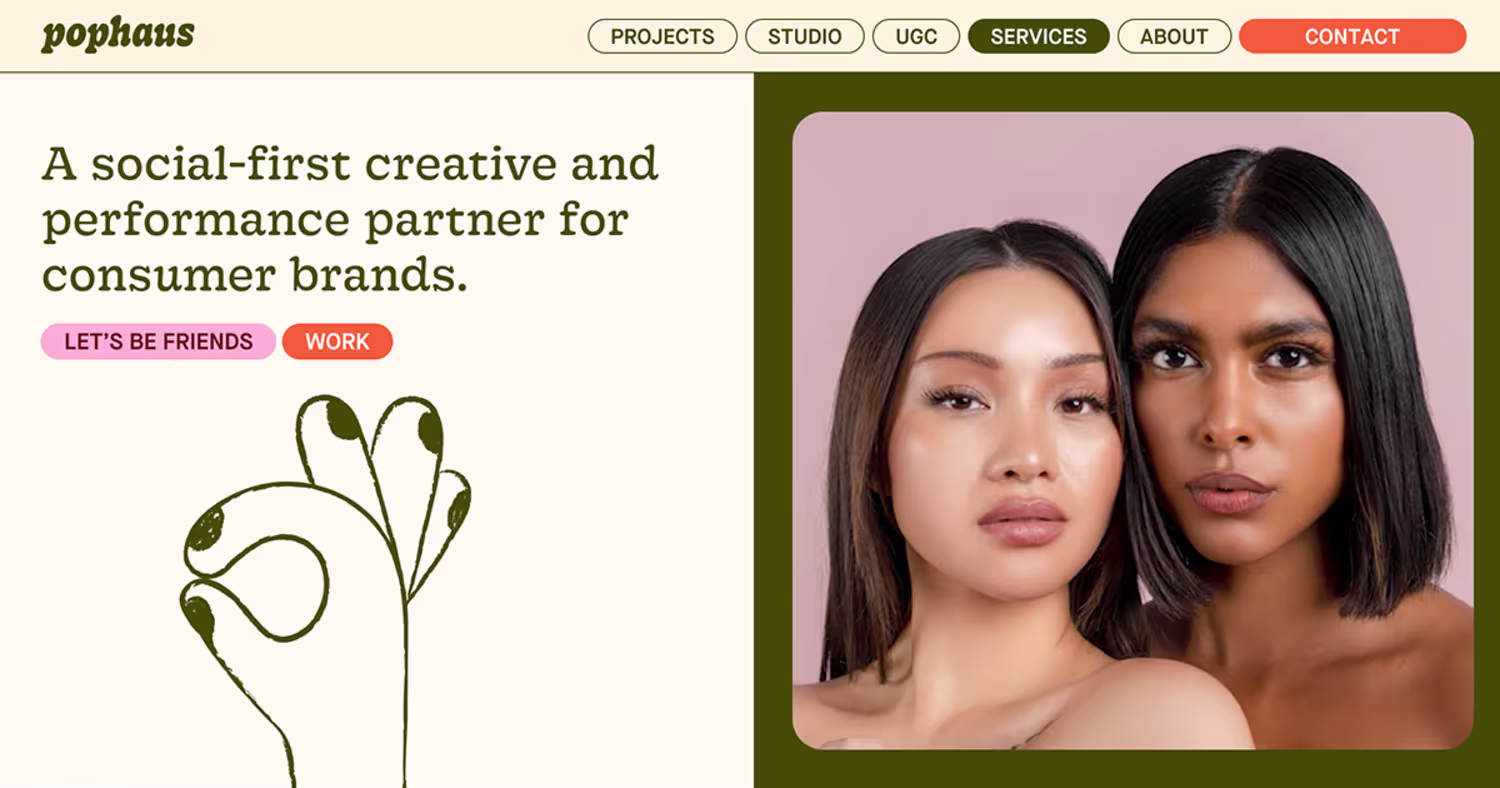The height and width of the screenshot is (788, 1500).
Task: Open the highlighted SERVICES tab
Action: (1038, 36)
